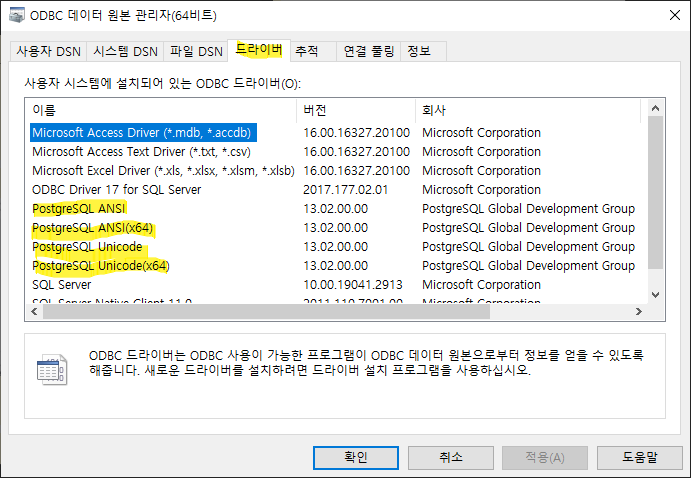Click version 13.02.00.00 of PostgreSQL ANSI row
This screenshot has height=478, width=691.
tap(335, 208)
